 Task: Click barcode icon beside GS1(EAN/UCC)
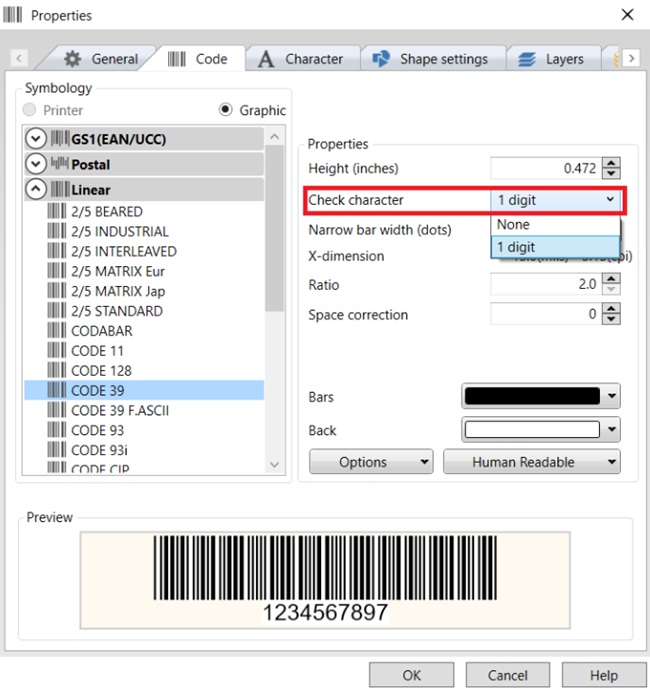(x=60, y=139)
